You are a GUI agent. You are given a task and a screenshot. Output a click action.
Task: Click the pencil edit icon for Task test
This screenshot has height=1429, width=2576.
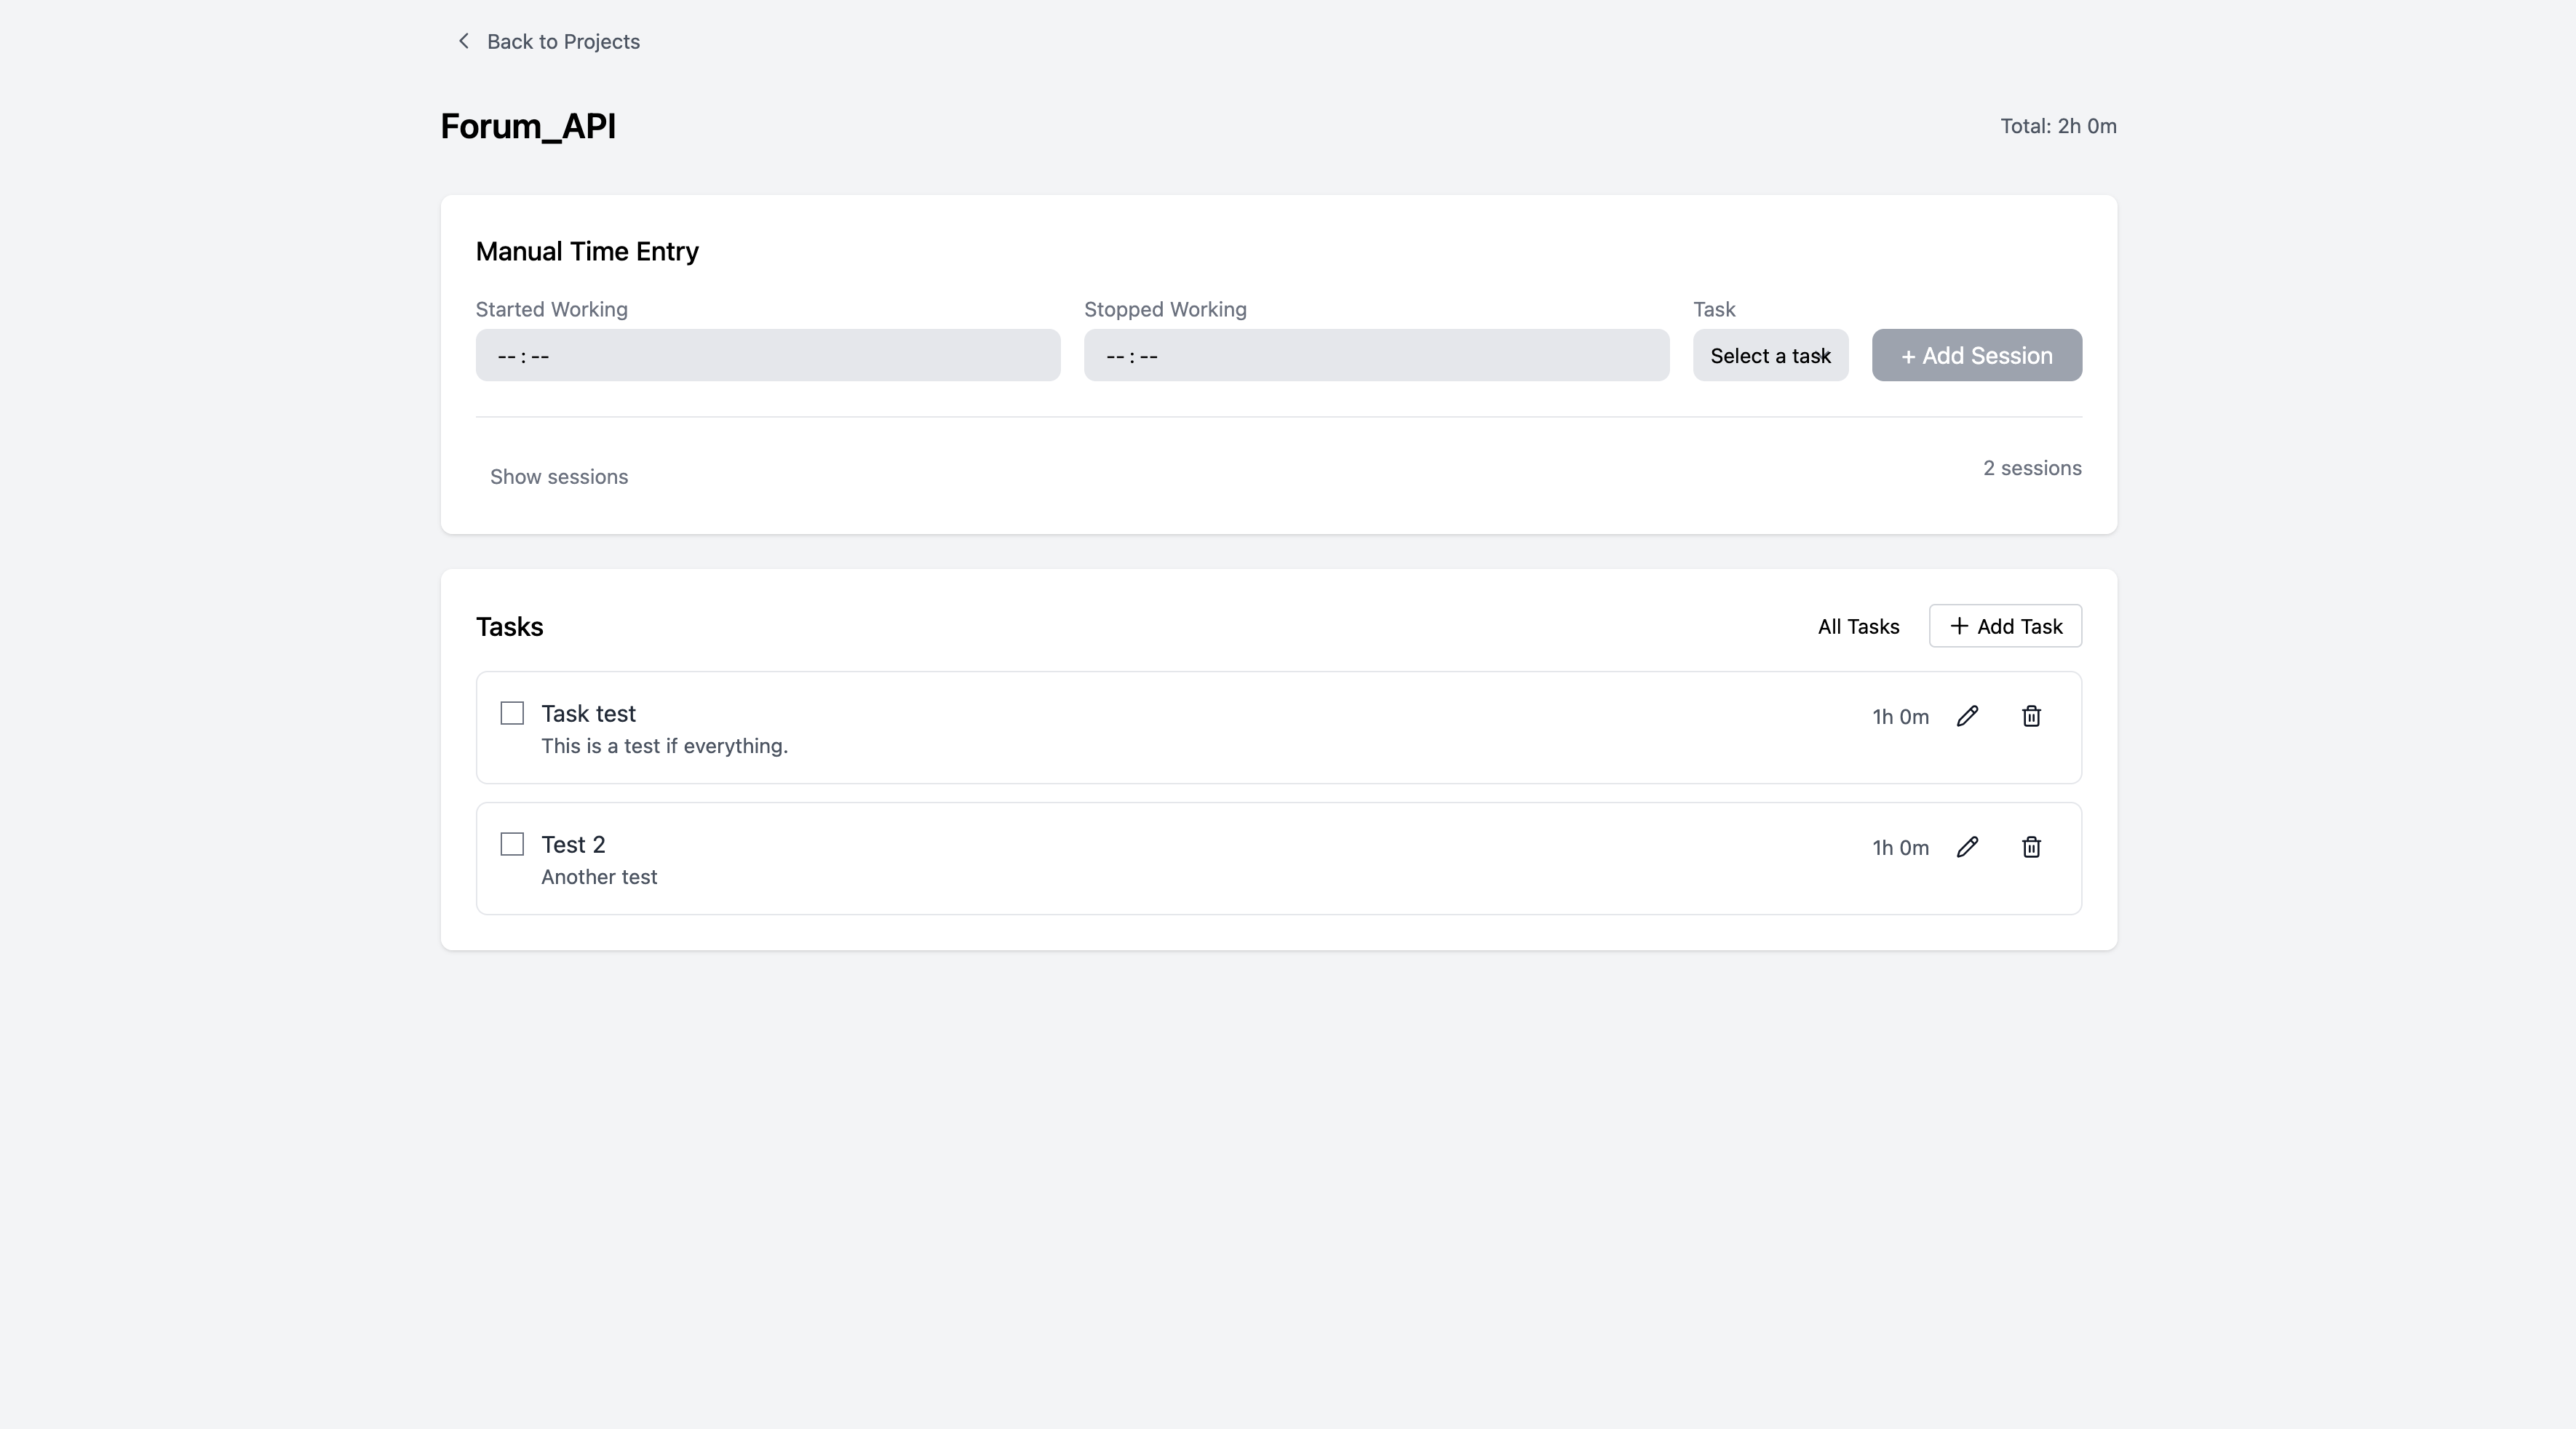1967,716
